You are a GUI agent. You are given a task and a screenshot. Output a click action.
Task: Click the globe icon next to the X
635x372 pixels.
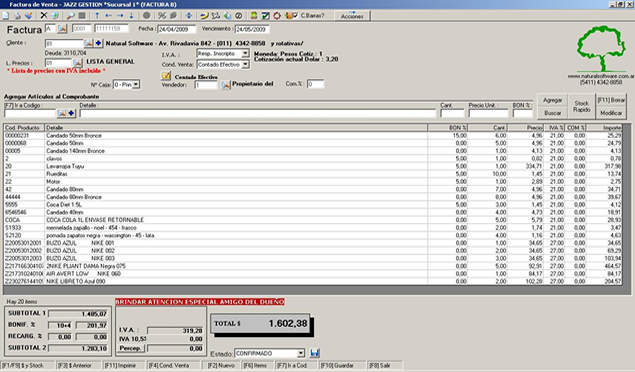(55, 15)
